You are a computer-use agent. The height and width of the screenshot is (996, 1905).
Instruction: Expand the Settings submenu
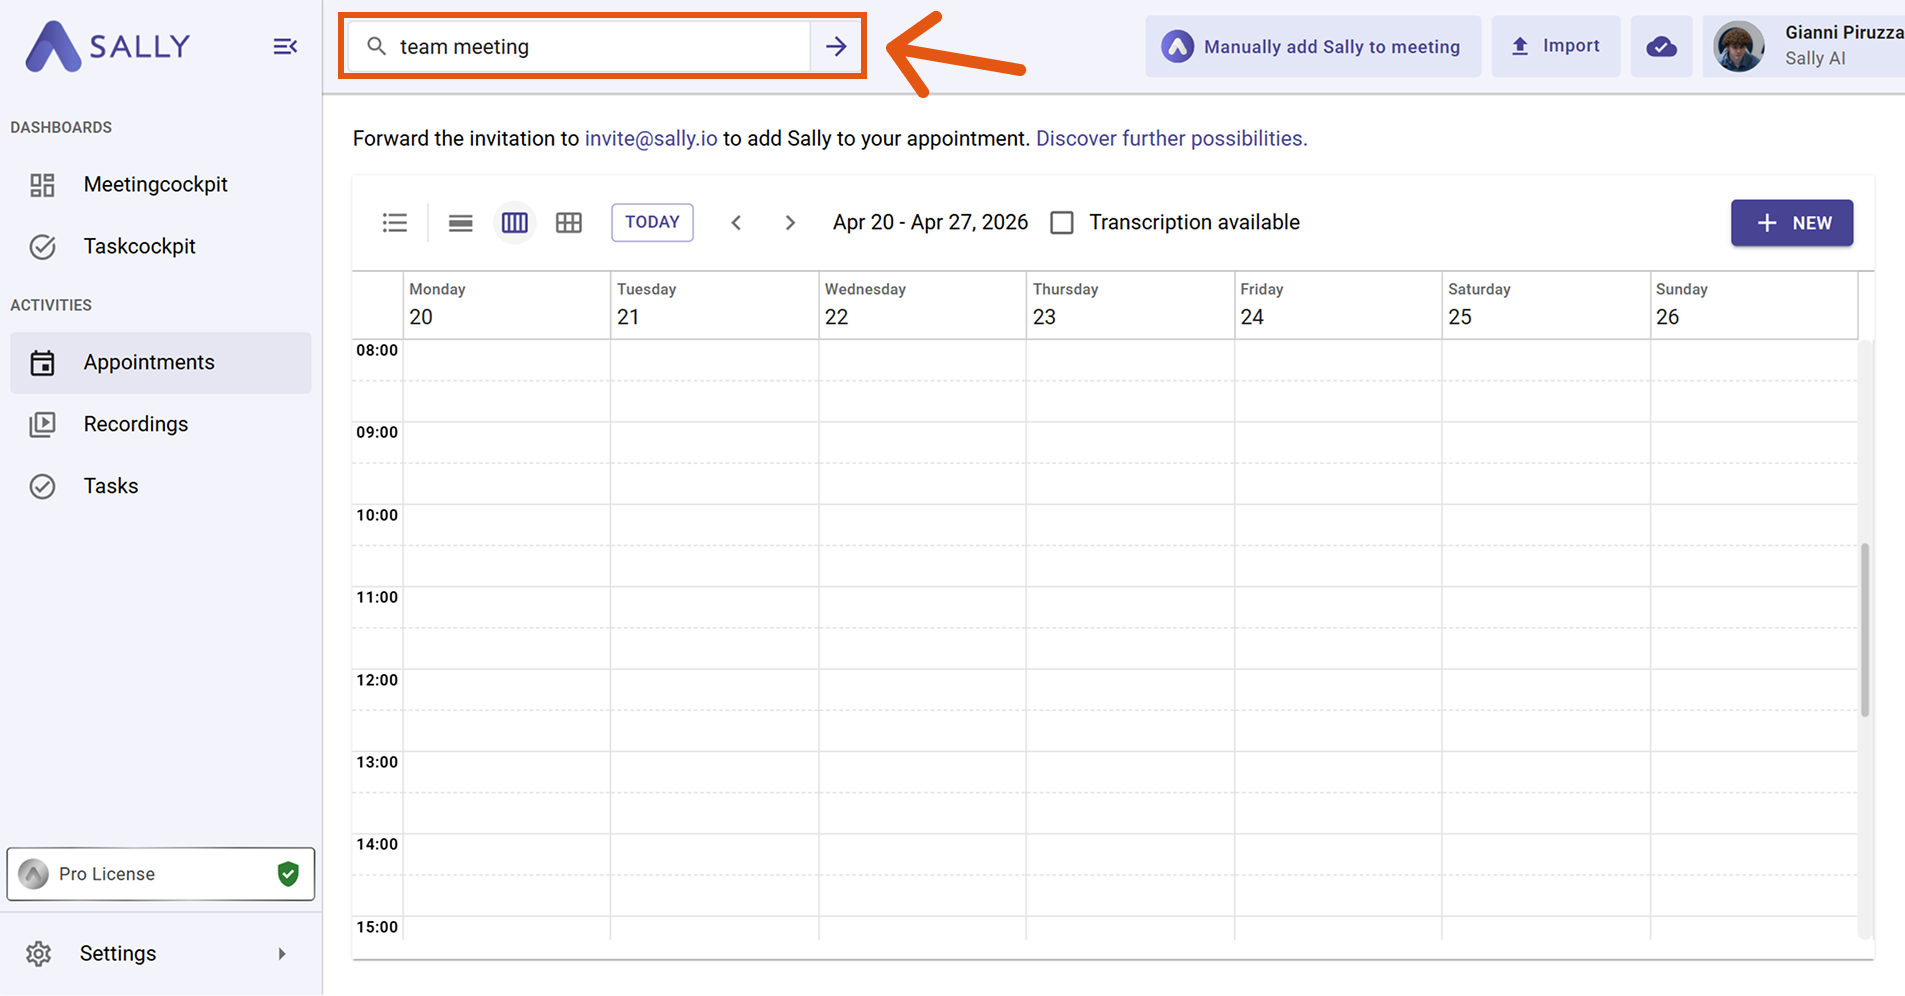coord(281,953)
